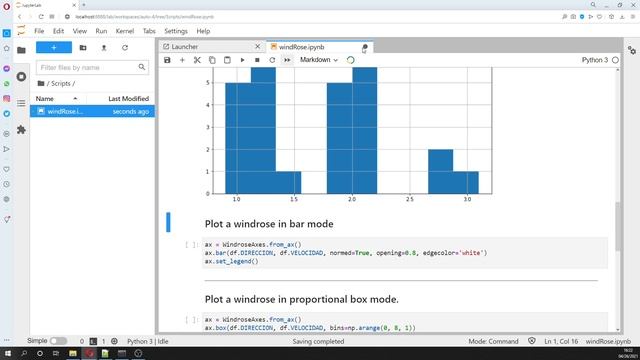640x360 pixels.
Task: Click the WindroseAxes bar code cell
Action: tap(404, 253)
